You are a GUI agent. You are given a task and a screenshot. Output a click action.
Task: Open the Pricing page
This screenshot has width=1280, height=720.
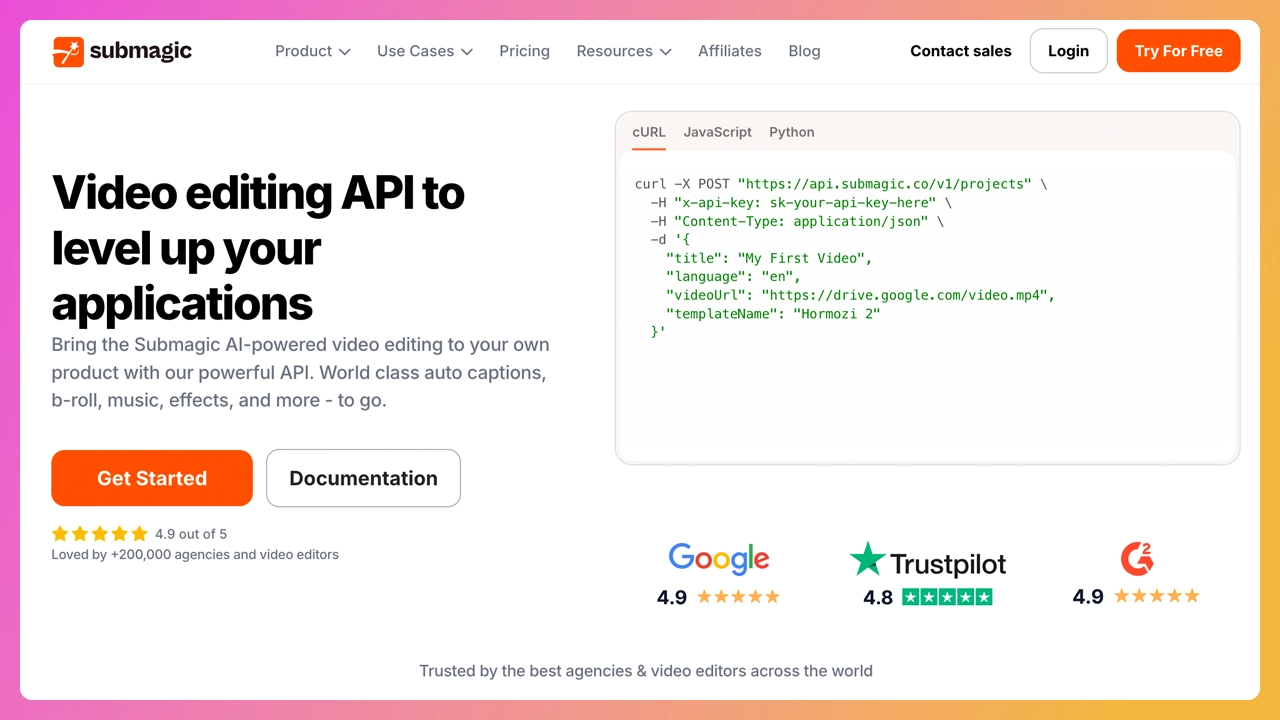[525, 51]
